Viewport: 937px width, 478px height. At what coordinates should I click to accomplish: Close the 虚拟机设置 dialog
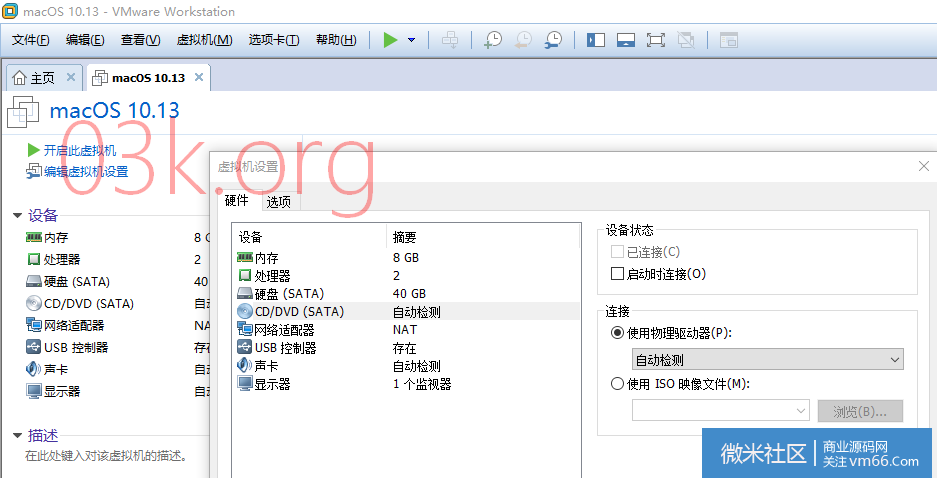point(923,166)
